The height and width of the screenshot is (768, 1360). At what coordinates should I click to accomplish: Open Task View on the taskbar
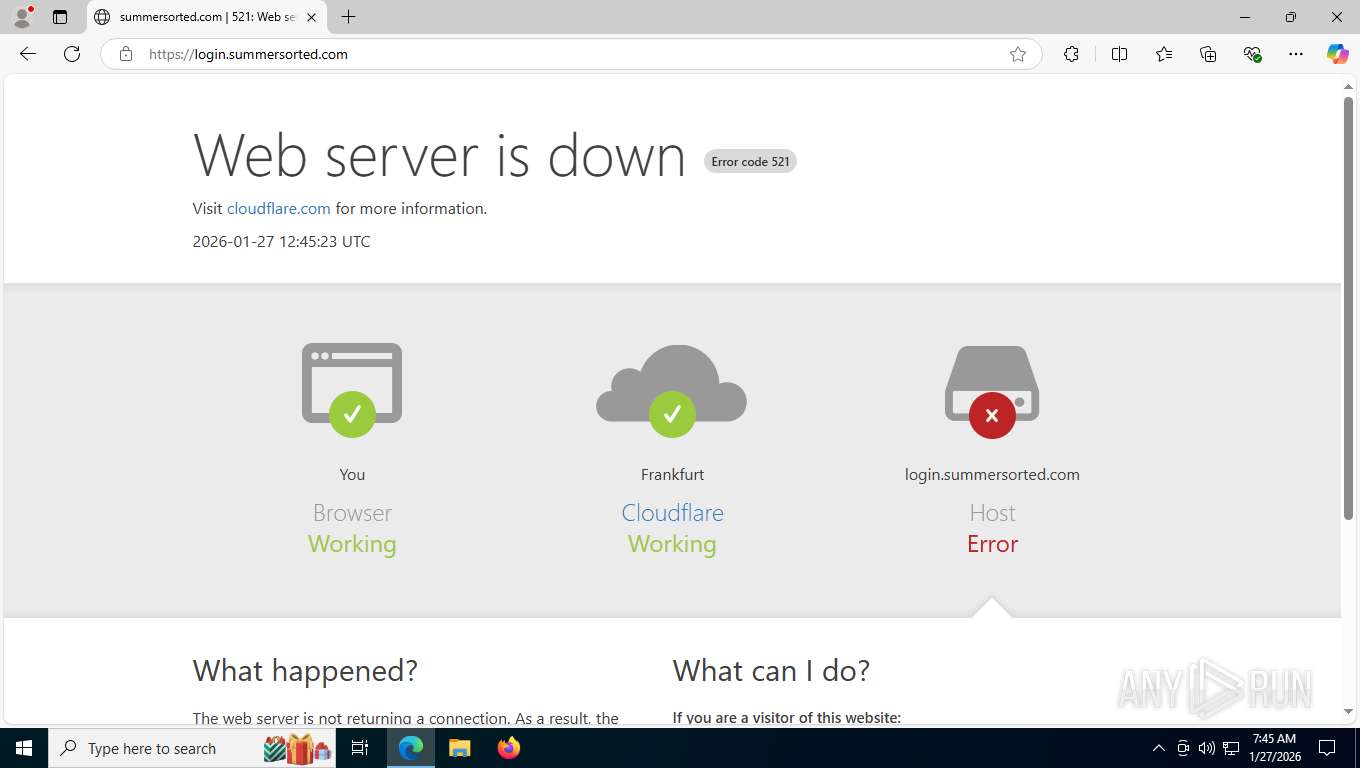(x=360, y=748)
